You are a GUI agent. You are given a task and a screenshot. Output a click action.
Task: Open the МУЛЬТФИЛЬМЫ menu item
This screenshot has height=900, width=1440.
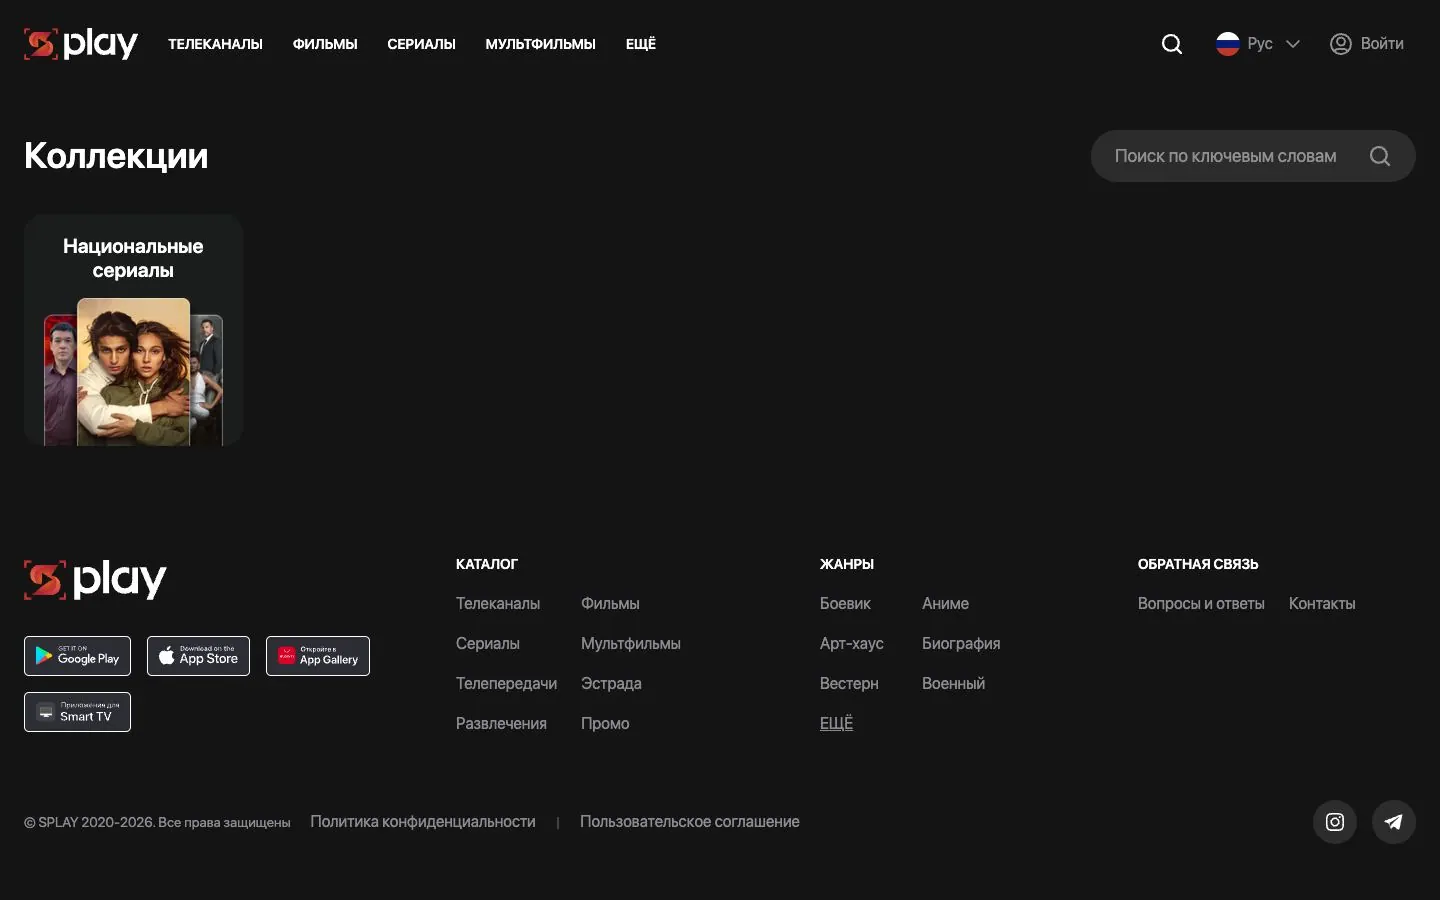coord(540,44)
